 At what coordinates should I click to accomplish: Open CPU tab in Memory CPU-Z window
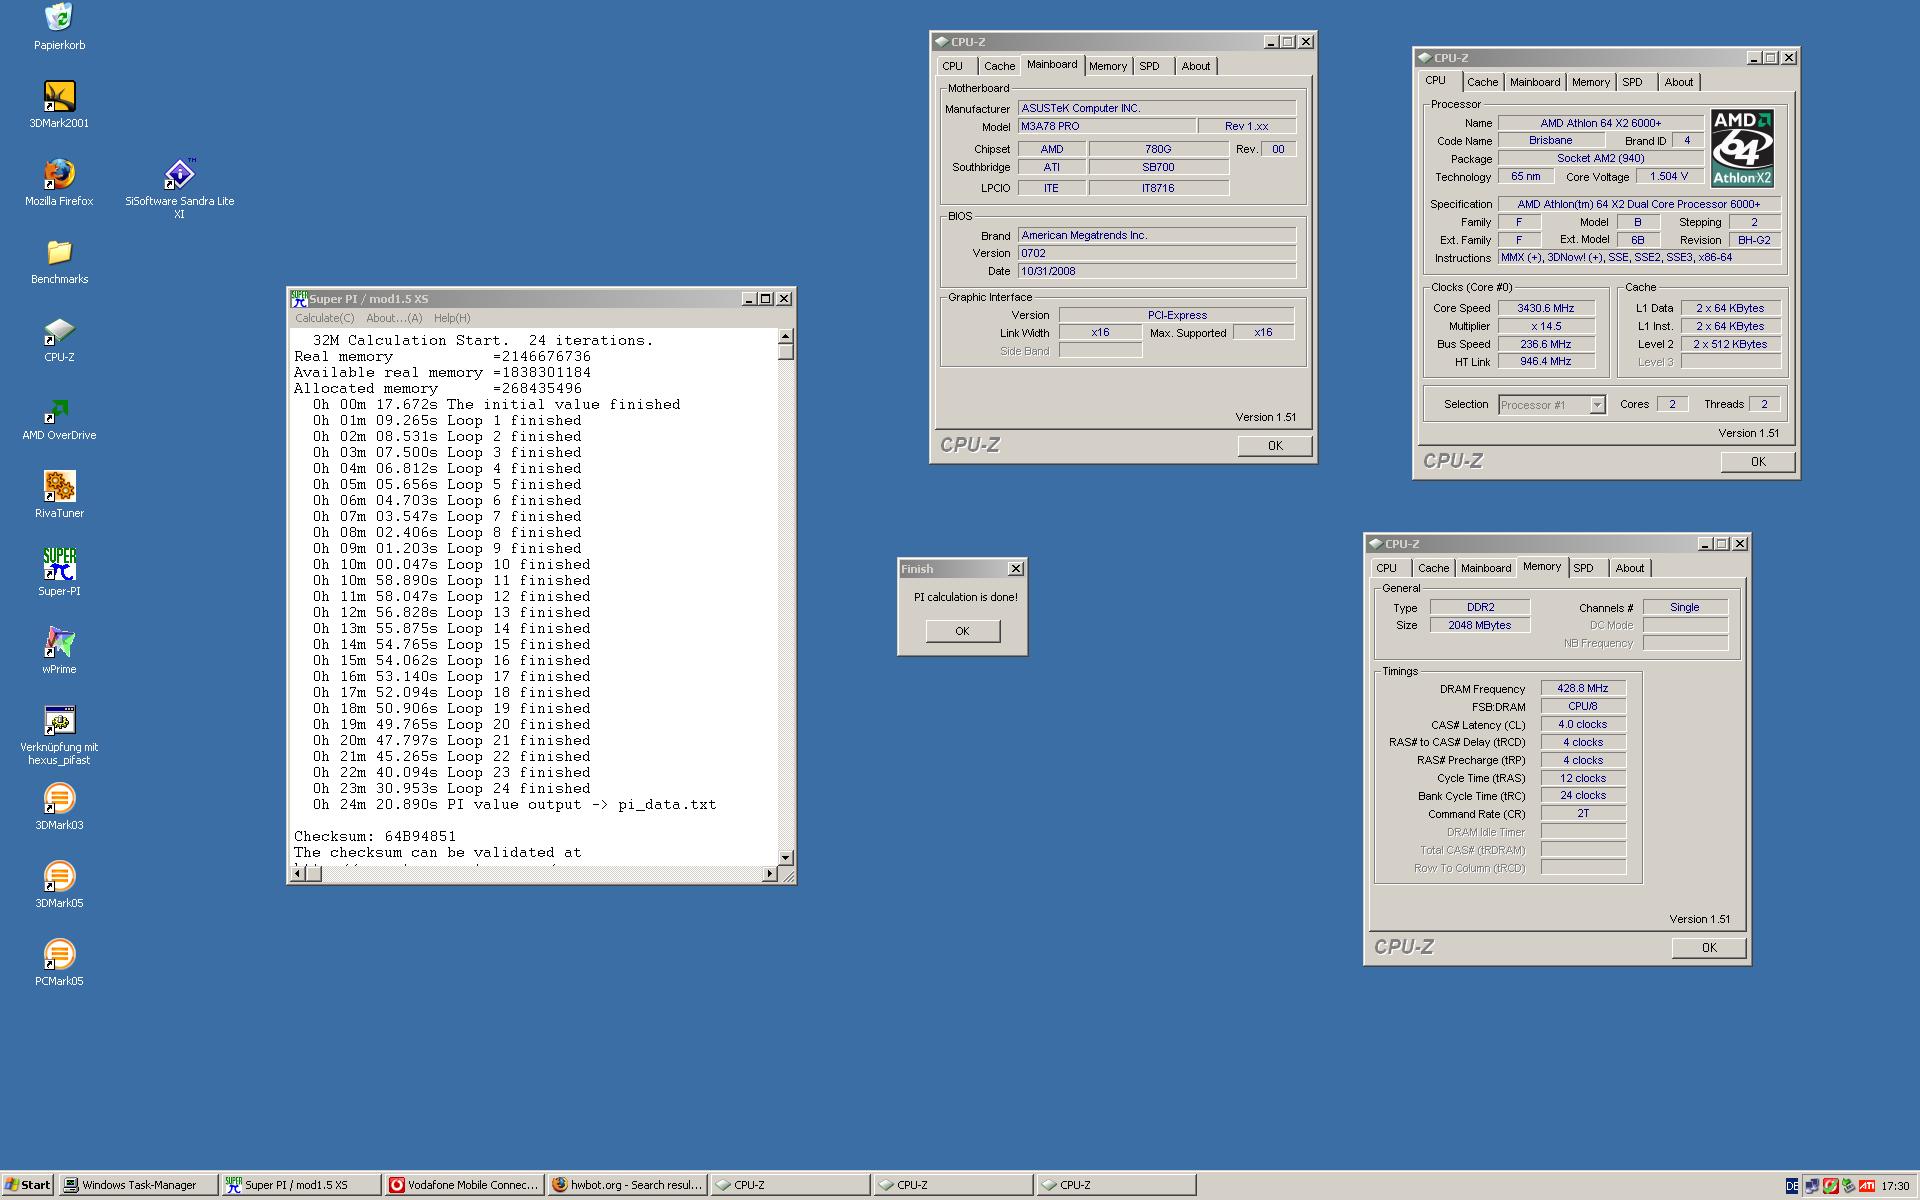pyautogui.click(x=1387, y=568)
